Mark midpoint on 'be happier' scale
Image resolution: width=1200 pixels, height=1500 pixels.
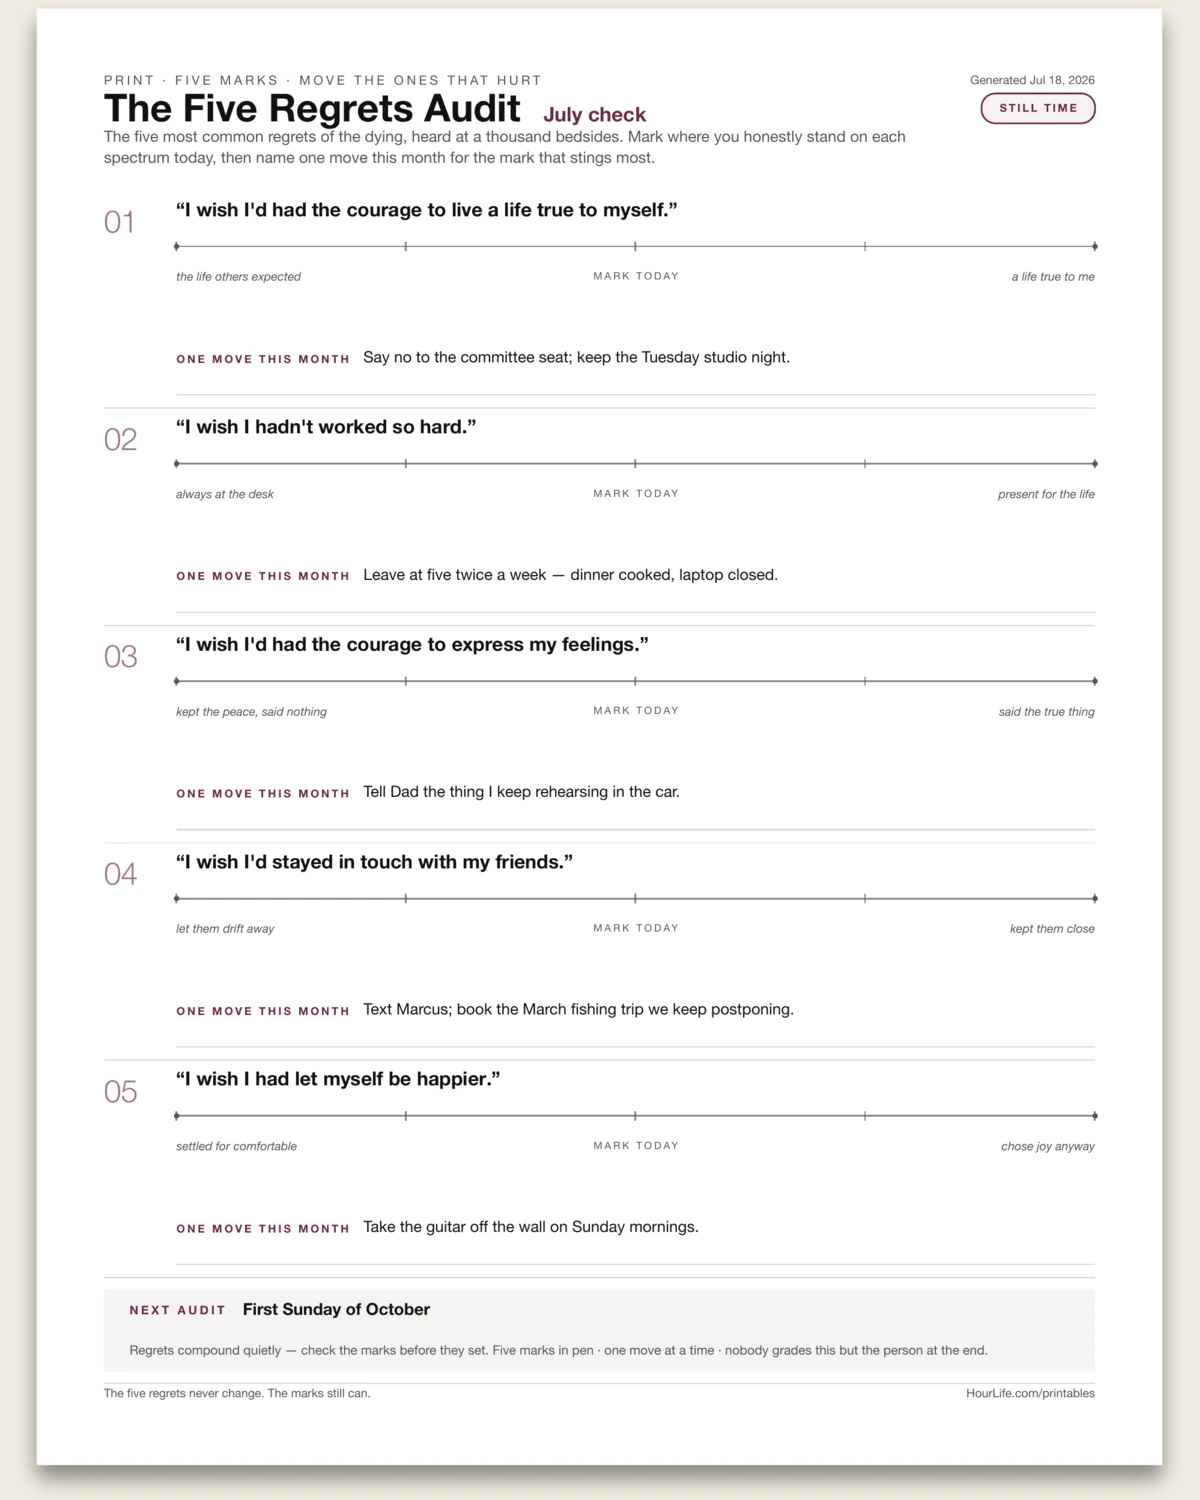pos(635,1116)
